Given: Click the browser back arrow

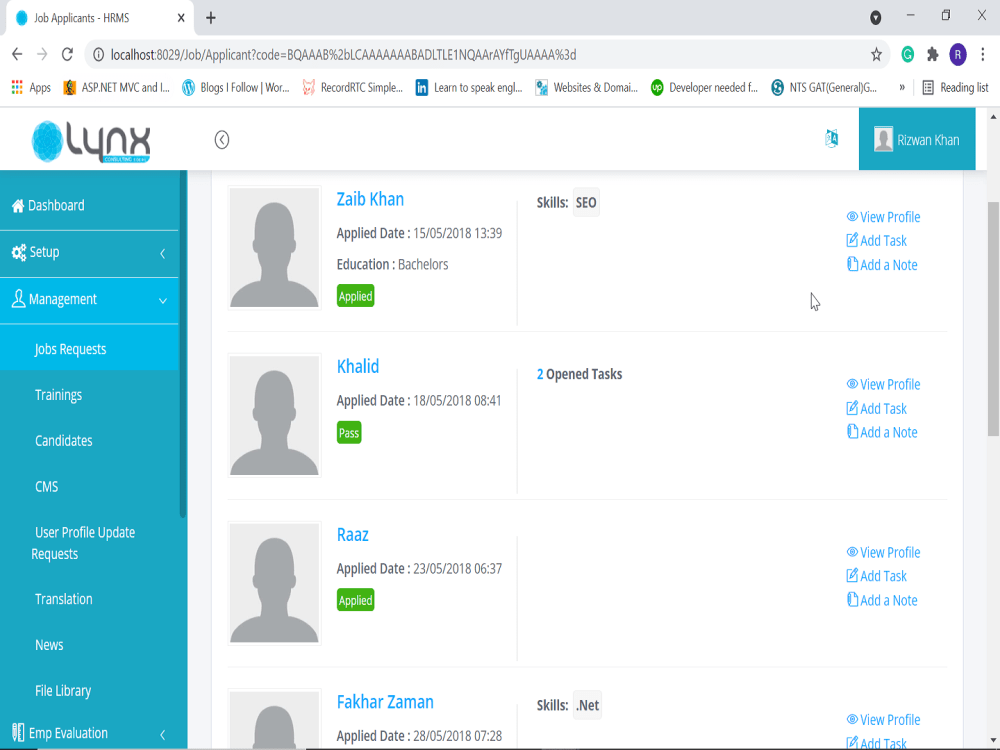Looking at the screenshot, I should tap(17, 54).
